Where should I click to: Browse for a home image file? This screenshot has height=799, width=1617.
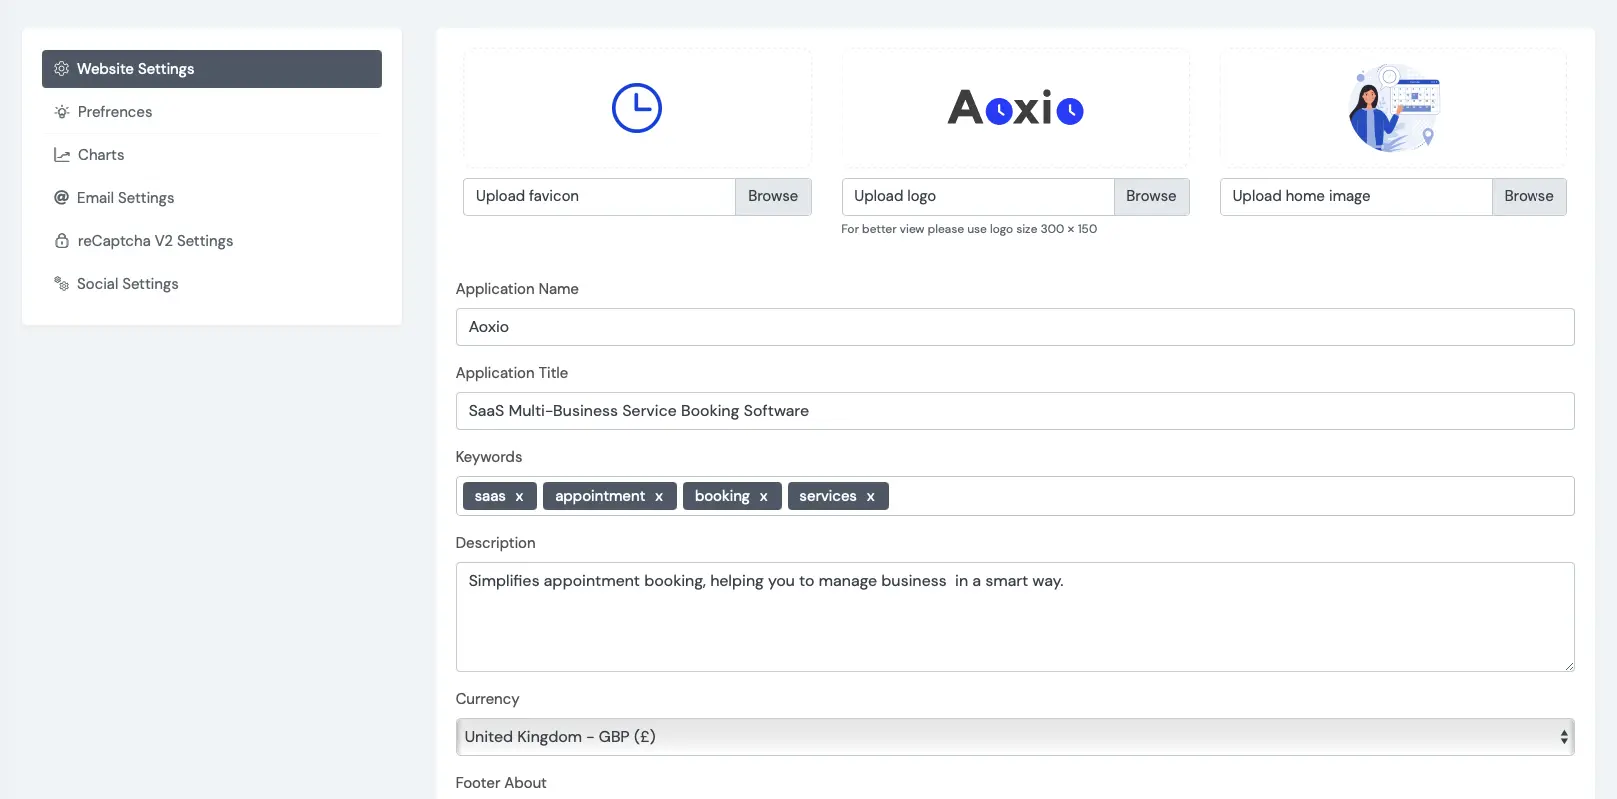click(x=1528, y=197)
